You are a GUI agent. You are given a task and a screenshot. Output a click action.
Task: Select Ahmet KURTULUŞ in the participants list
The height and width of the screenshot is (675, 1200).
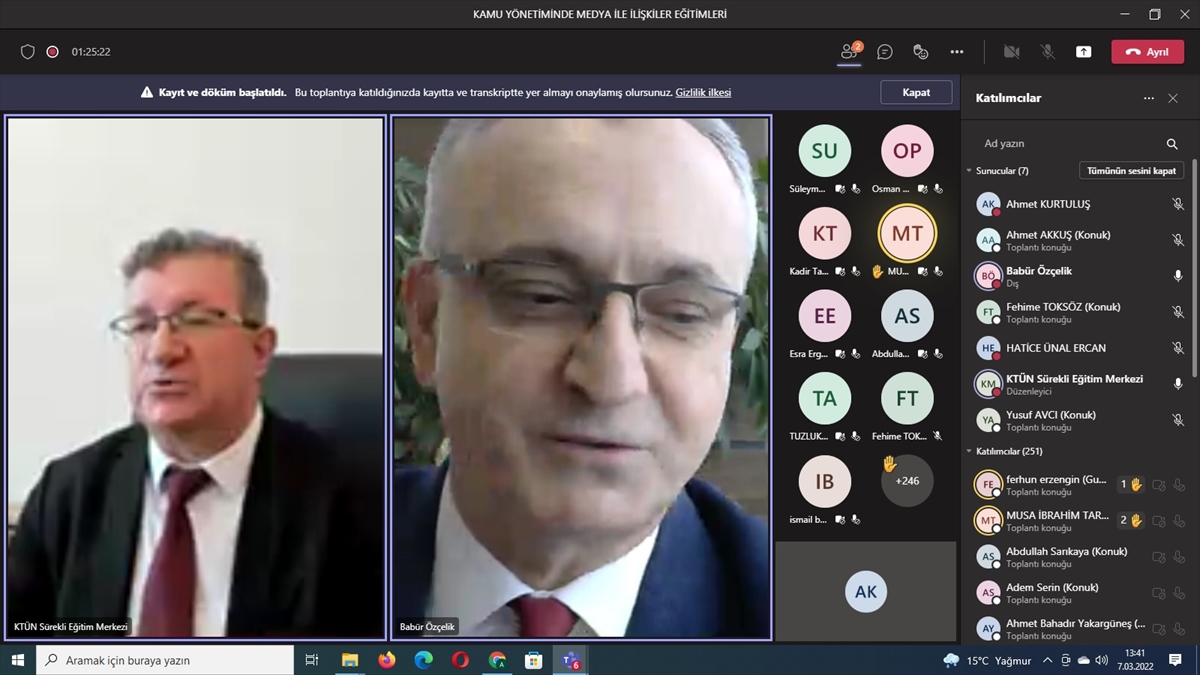[x=1048, y=204]
